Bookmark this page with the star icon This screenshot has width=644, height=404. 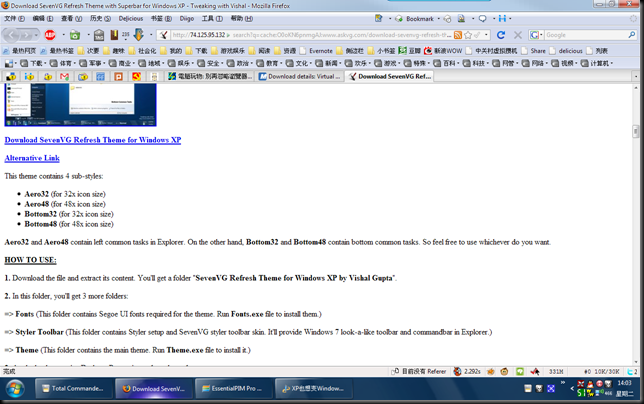468,35
